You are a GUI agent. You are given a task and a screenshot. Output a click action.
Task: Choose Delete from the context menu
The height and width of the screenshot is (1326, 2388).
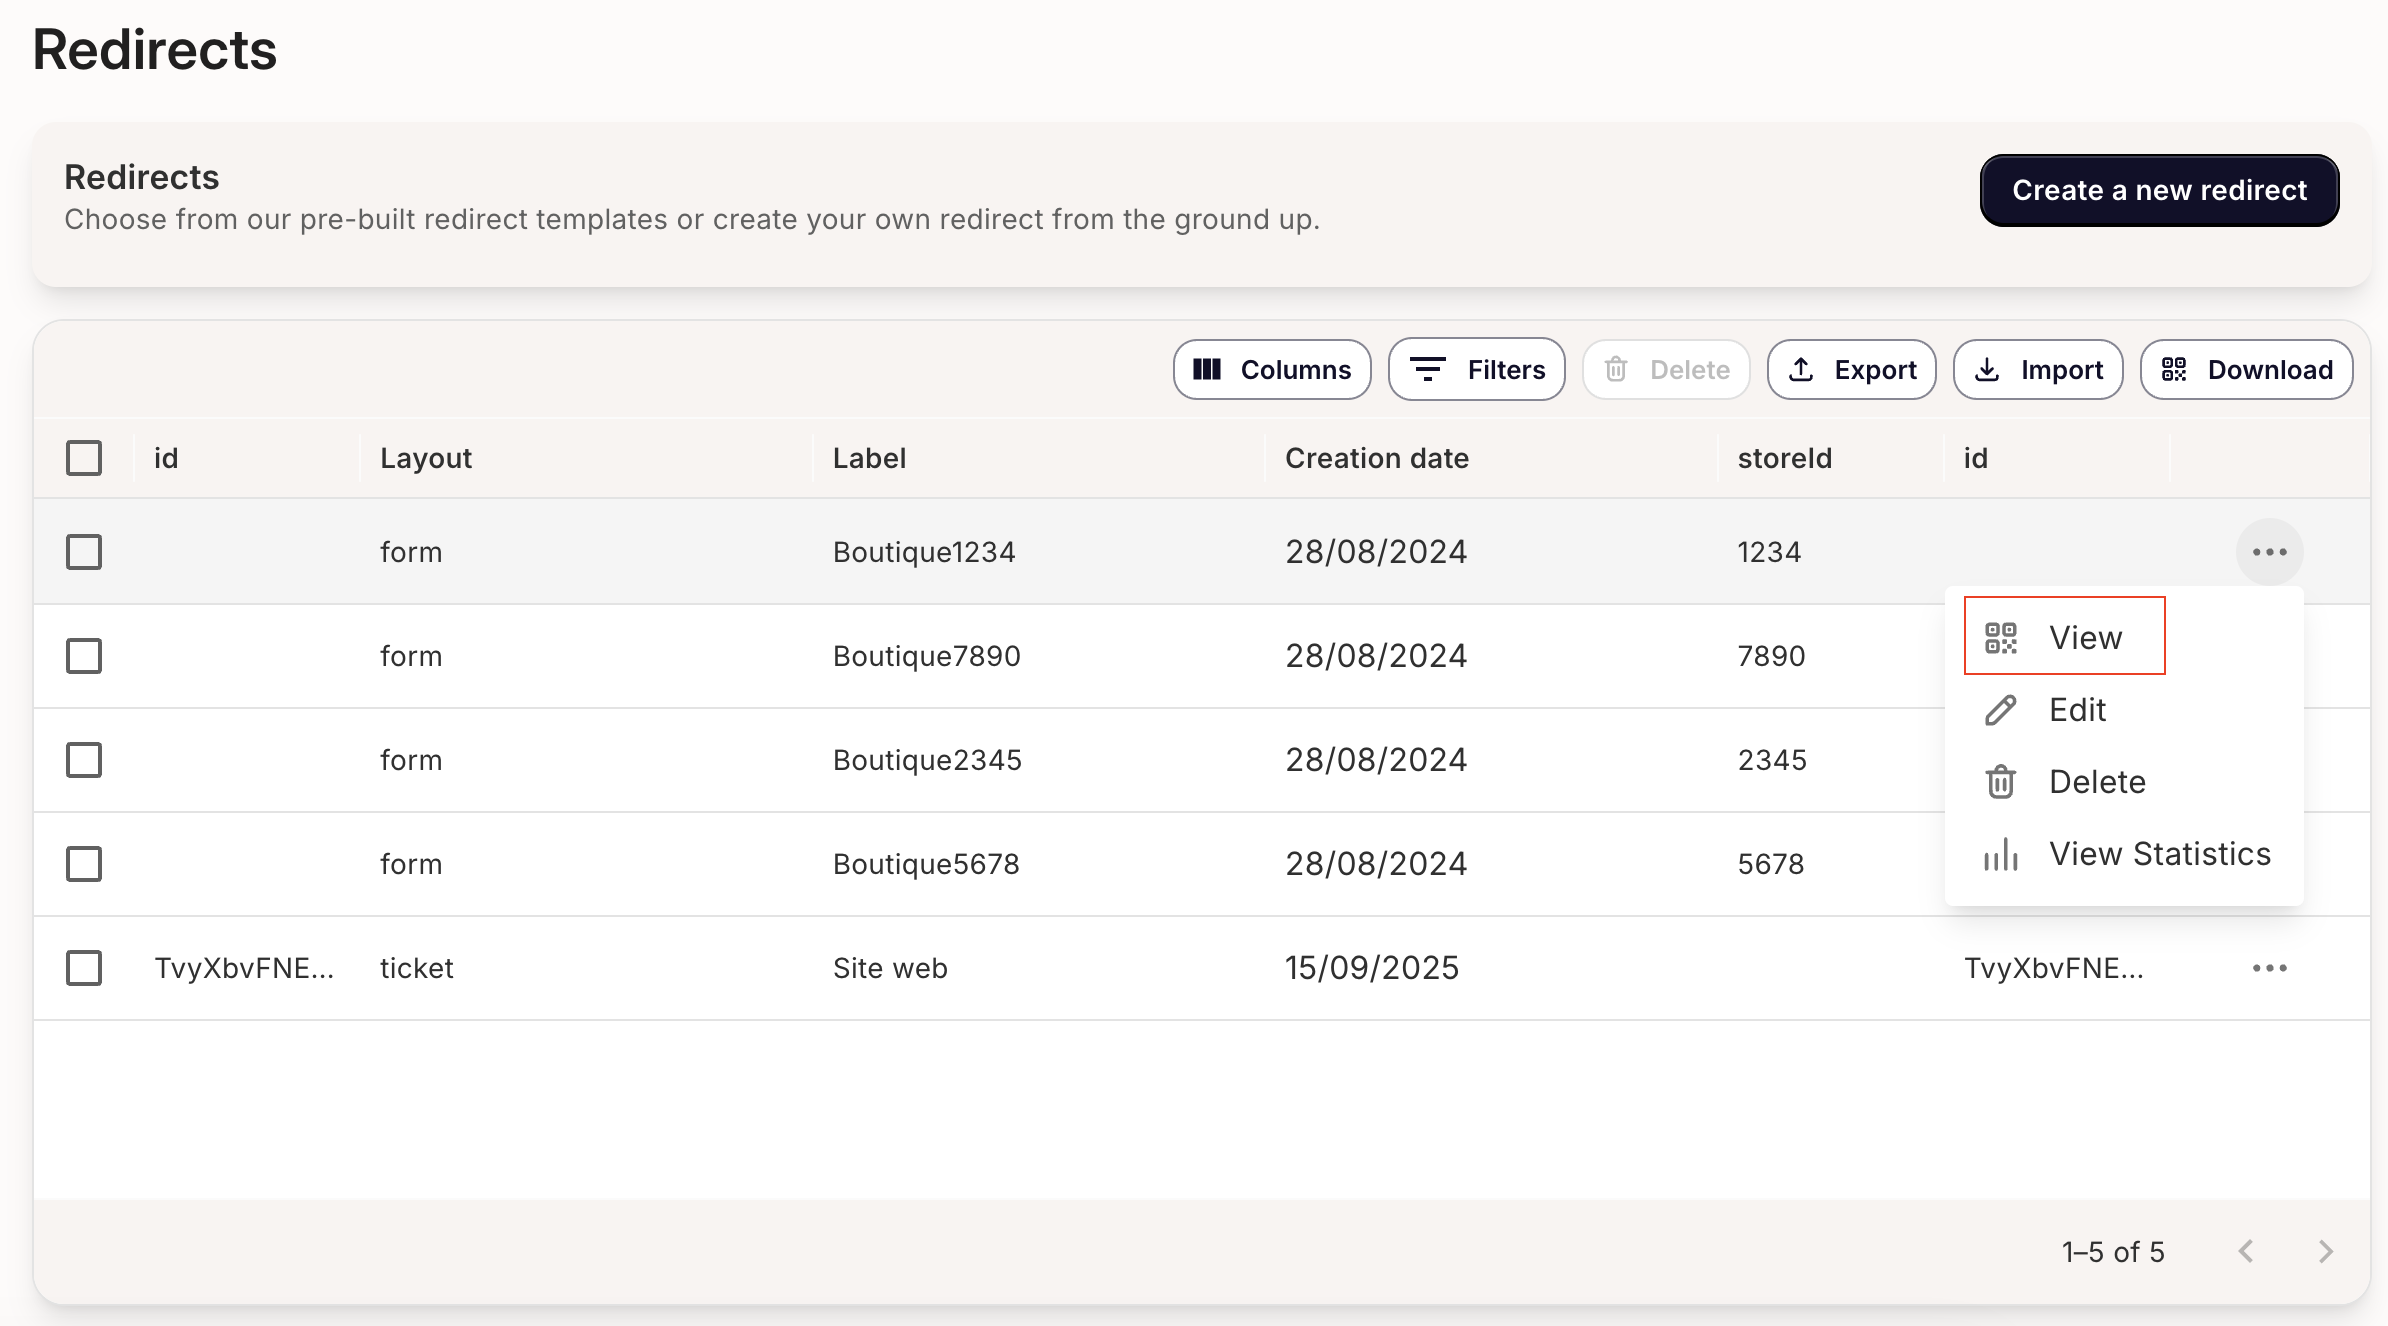tap(2097, 781)
